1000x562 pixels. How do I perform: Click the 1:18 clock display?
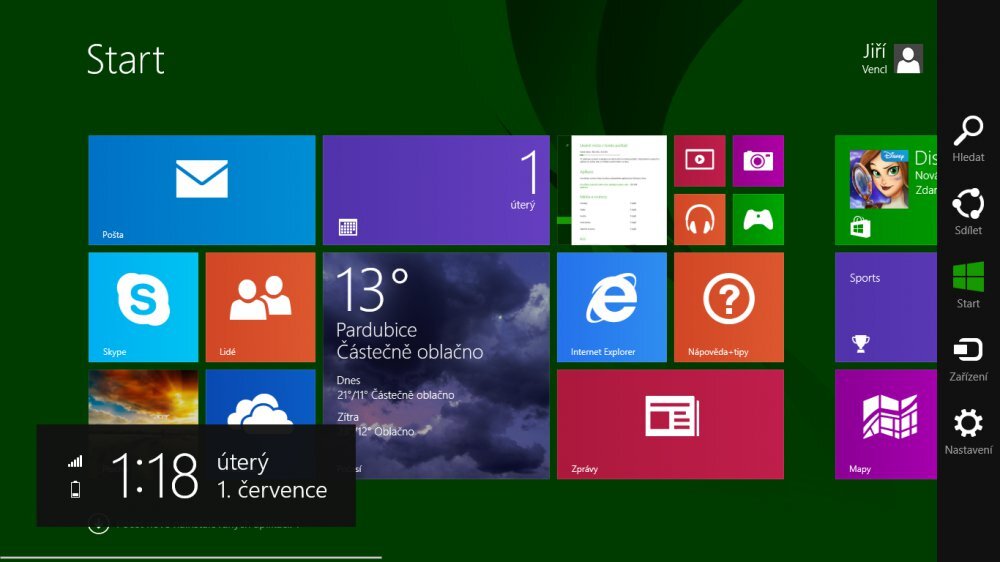154,476
